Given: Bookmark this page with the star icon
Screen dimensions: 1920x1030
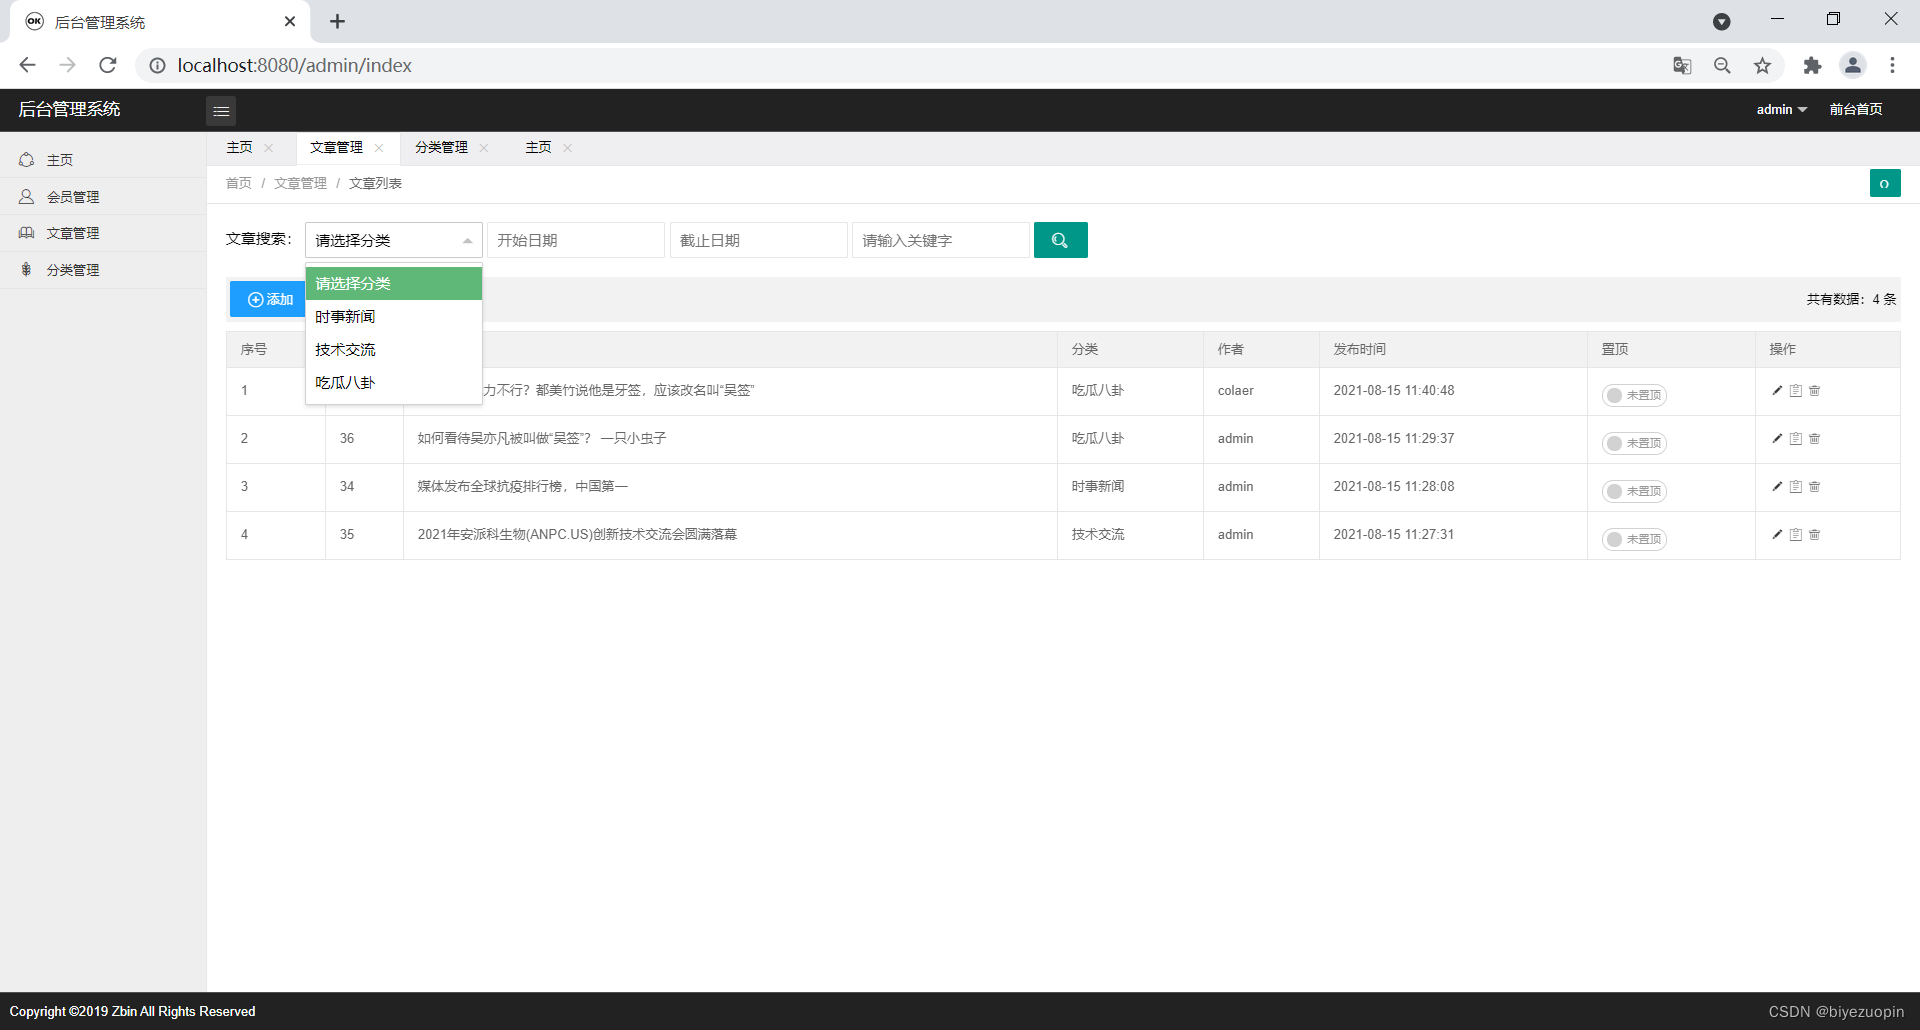Looking at the screenshot, I should (x=1762, y=65).
